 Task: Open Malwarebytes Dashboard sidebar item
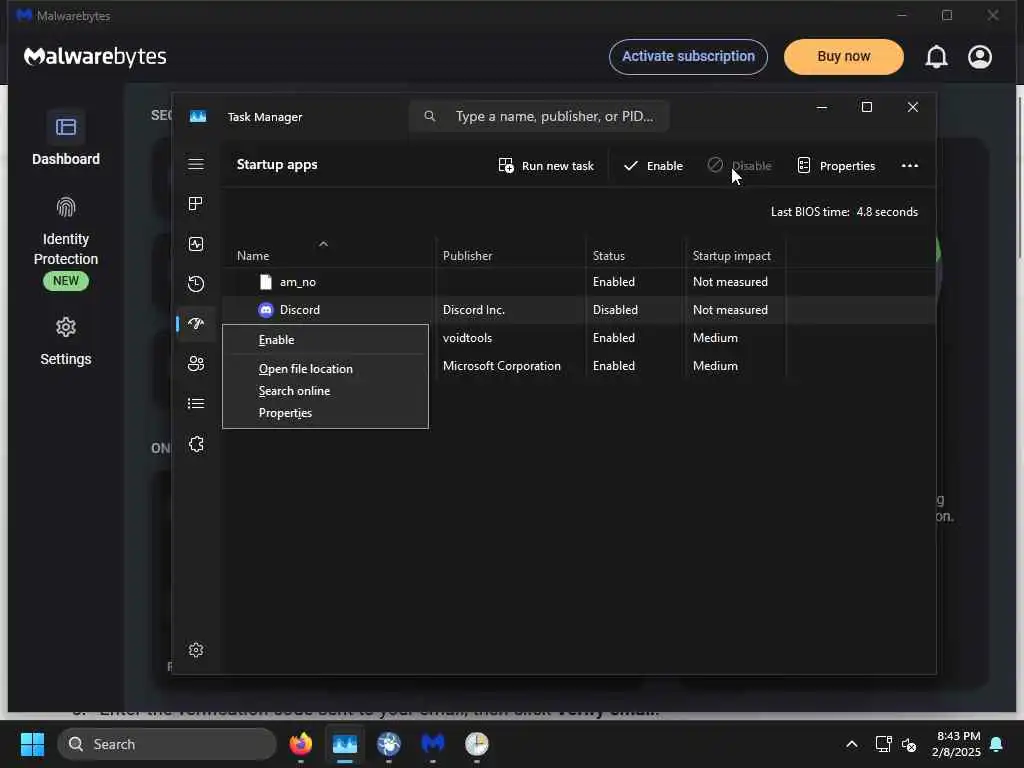66,139
